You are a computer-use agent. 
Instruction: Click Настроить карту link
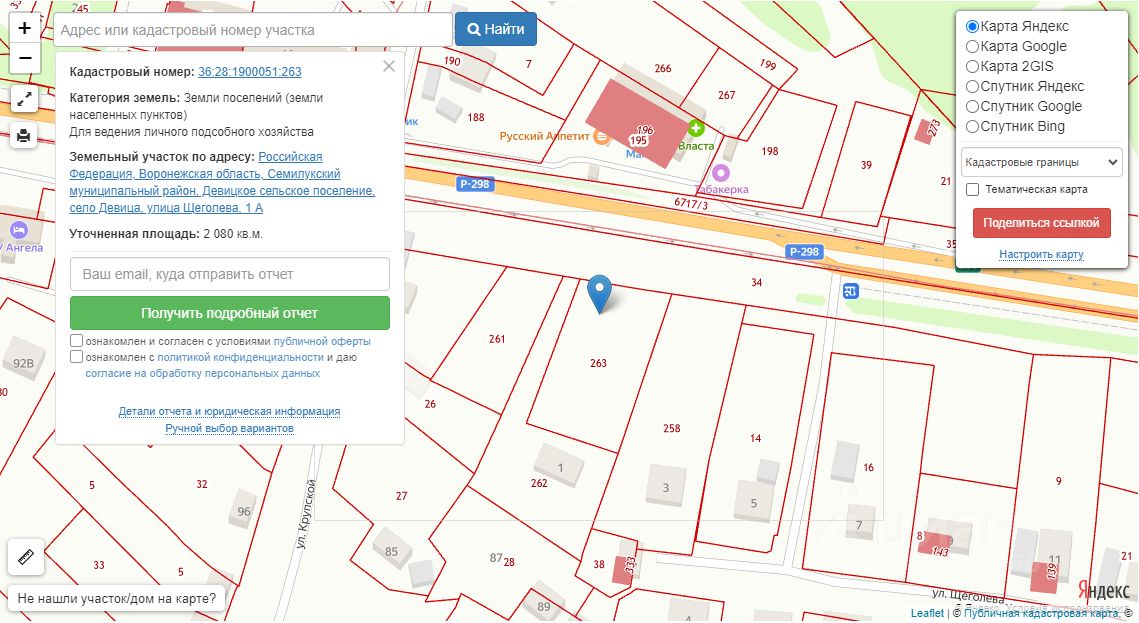pyautogui.click(x=1041, y=255)
